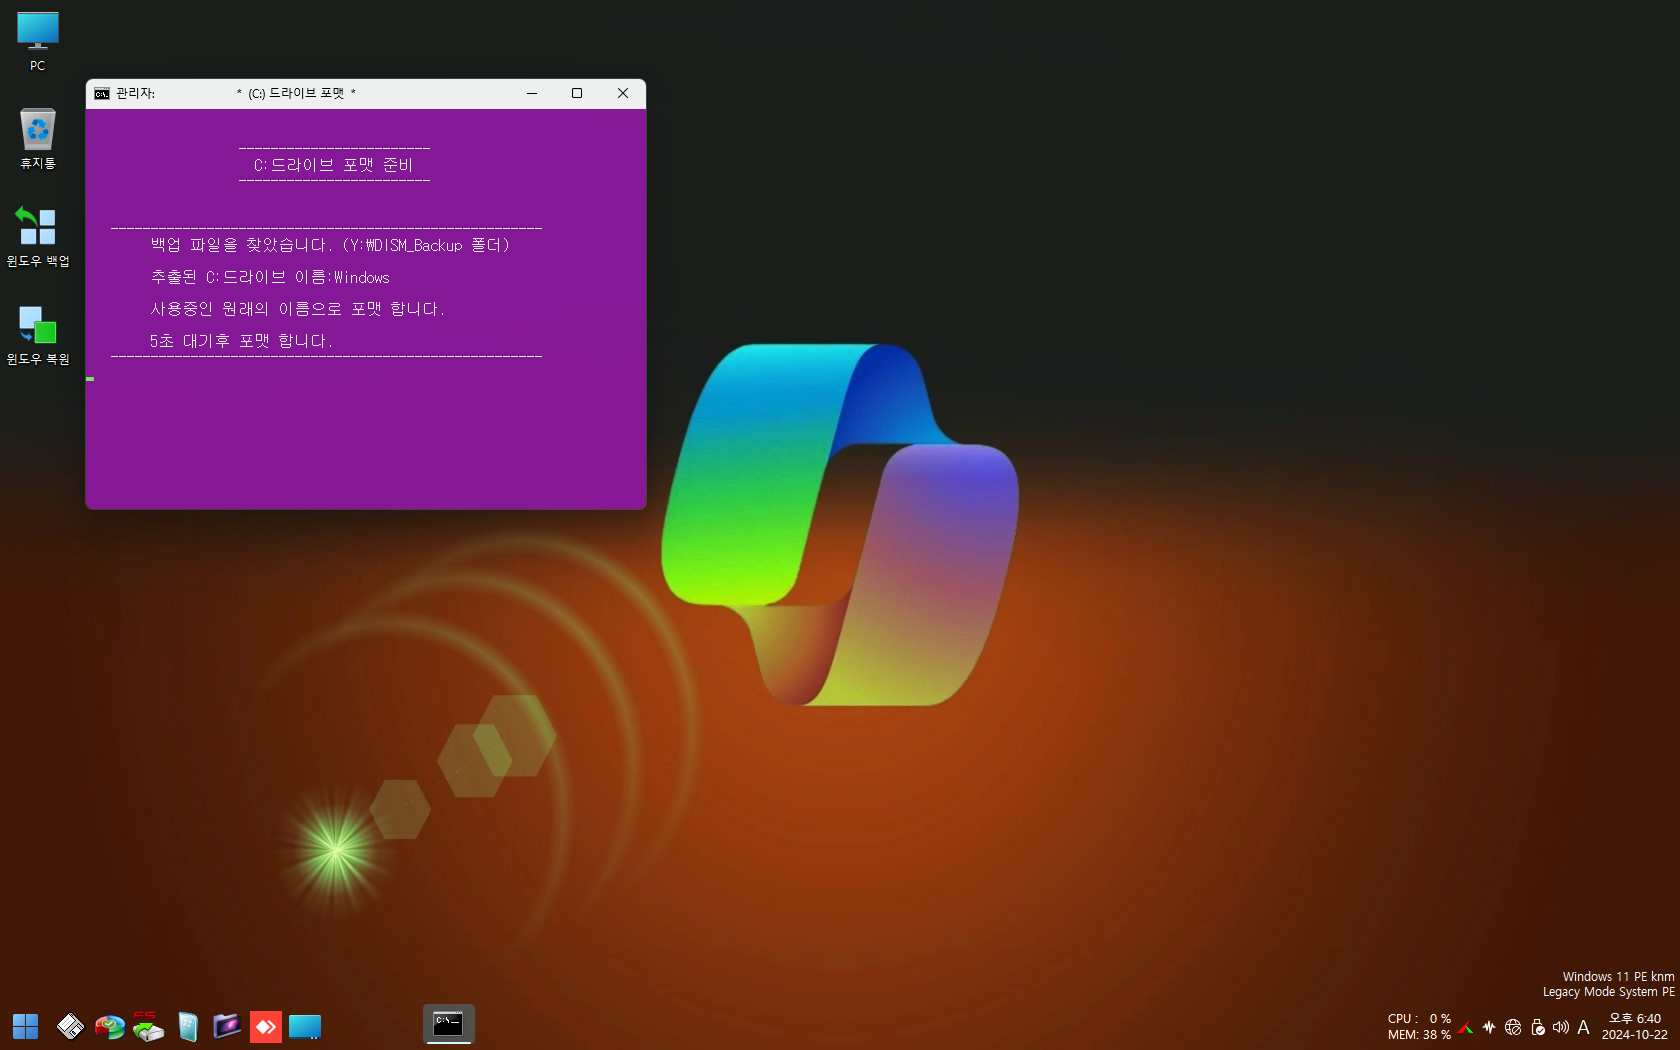This screenshot has height=1050, width=1680.
Task: Open the Windows Start button on taskbar
Action: click(25, 1027)
